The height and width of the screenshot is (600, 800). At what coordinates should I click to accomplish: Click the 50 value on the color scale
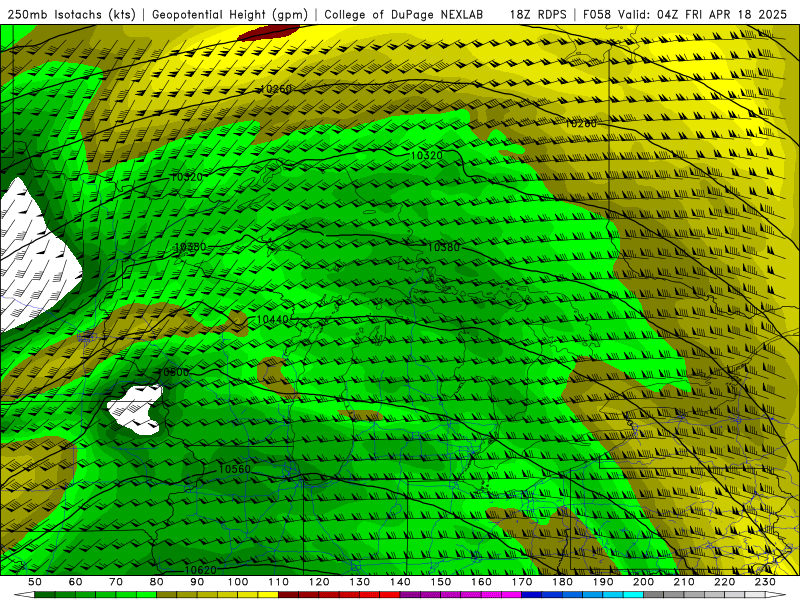tap(35, 582)
